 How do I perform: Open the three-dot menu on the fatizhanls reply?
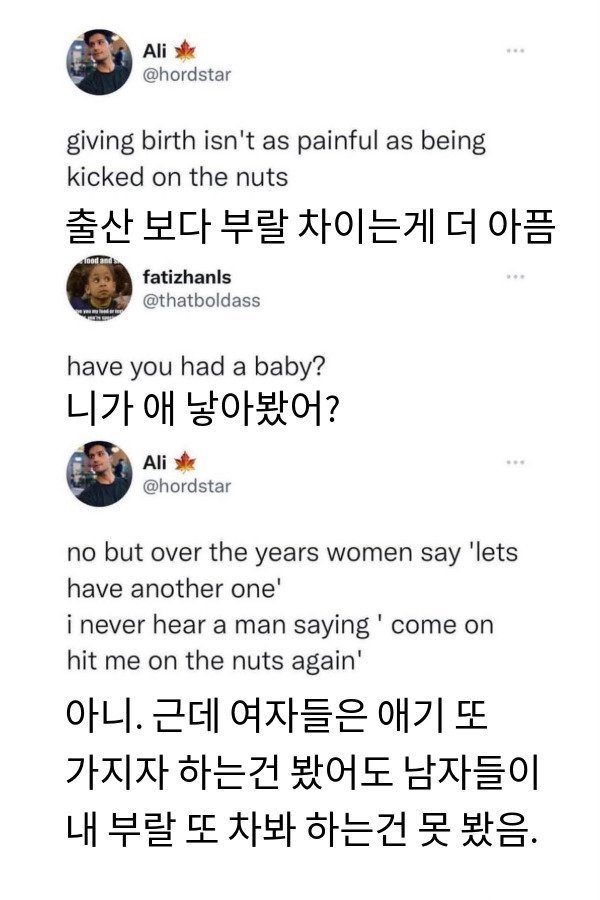pos(515,277)
